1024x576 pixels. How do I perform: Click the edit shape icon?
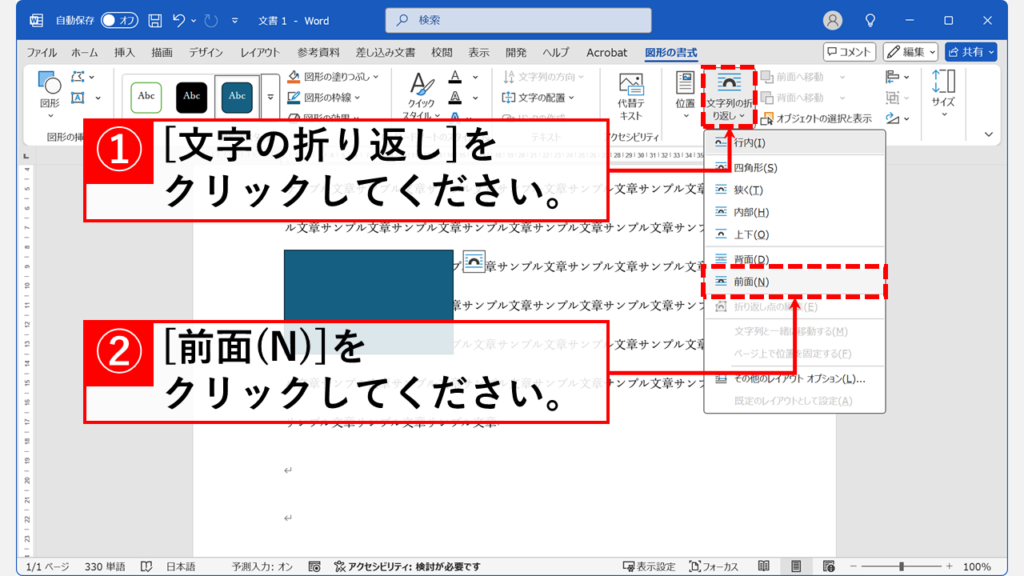coord(78,77)
